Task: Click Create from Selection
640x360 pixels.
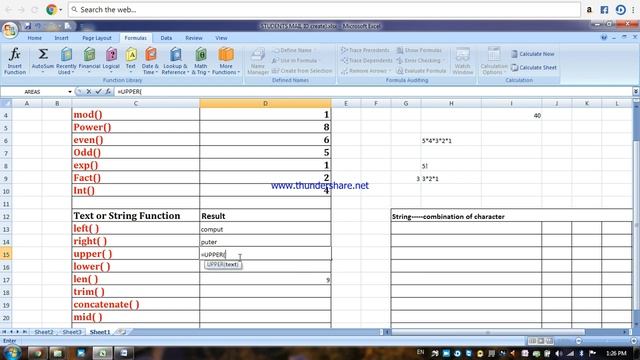Action: [302, 71]
